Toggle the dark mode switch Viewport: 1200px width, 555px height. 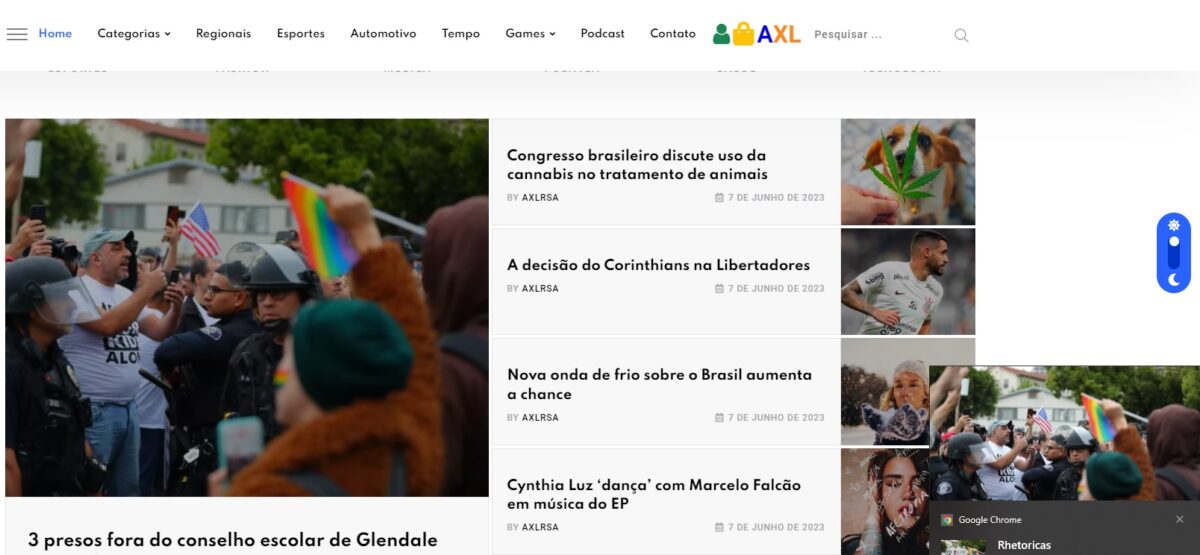coord(1174,253)
